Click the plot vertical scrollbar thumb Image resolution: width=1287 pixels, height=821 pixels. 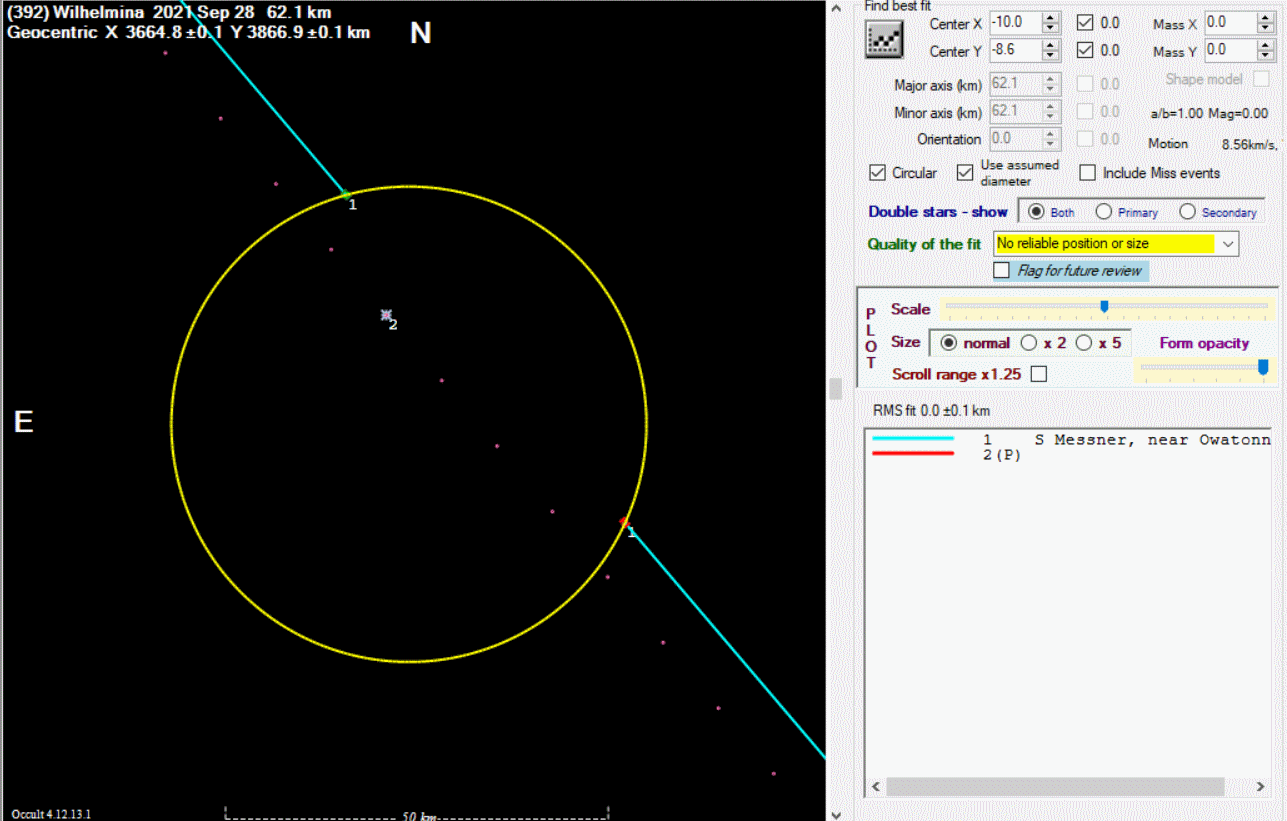pyautogui.click(x=836, y=388)
